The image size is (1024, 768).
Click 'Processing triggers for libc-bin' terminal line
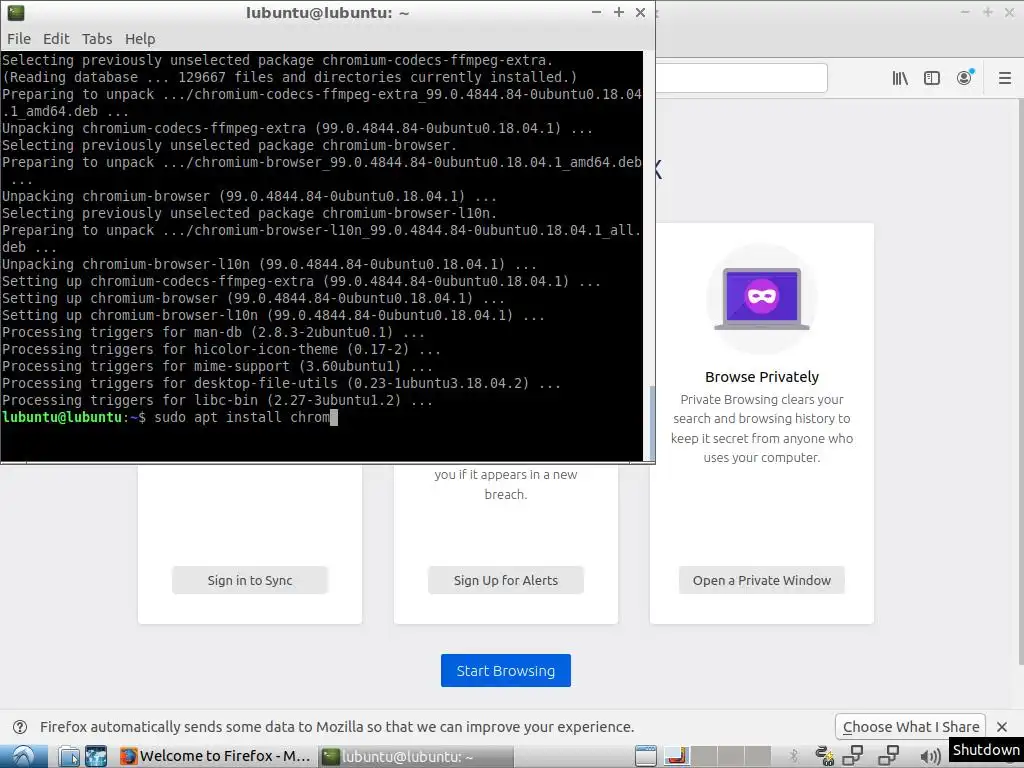217,400
